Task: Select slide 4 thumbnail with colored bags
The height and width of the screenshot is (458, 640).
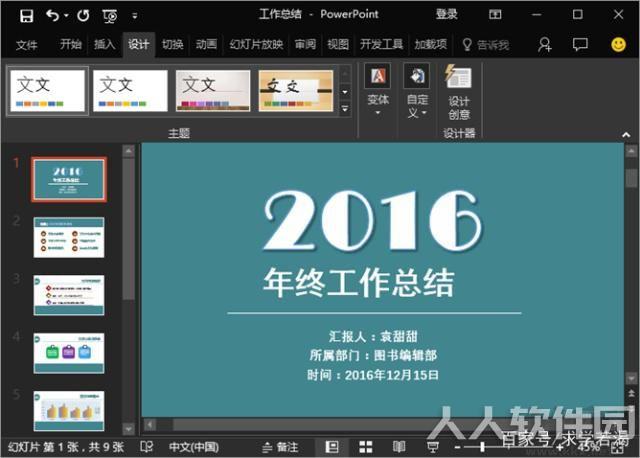Action: point(69,353)
